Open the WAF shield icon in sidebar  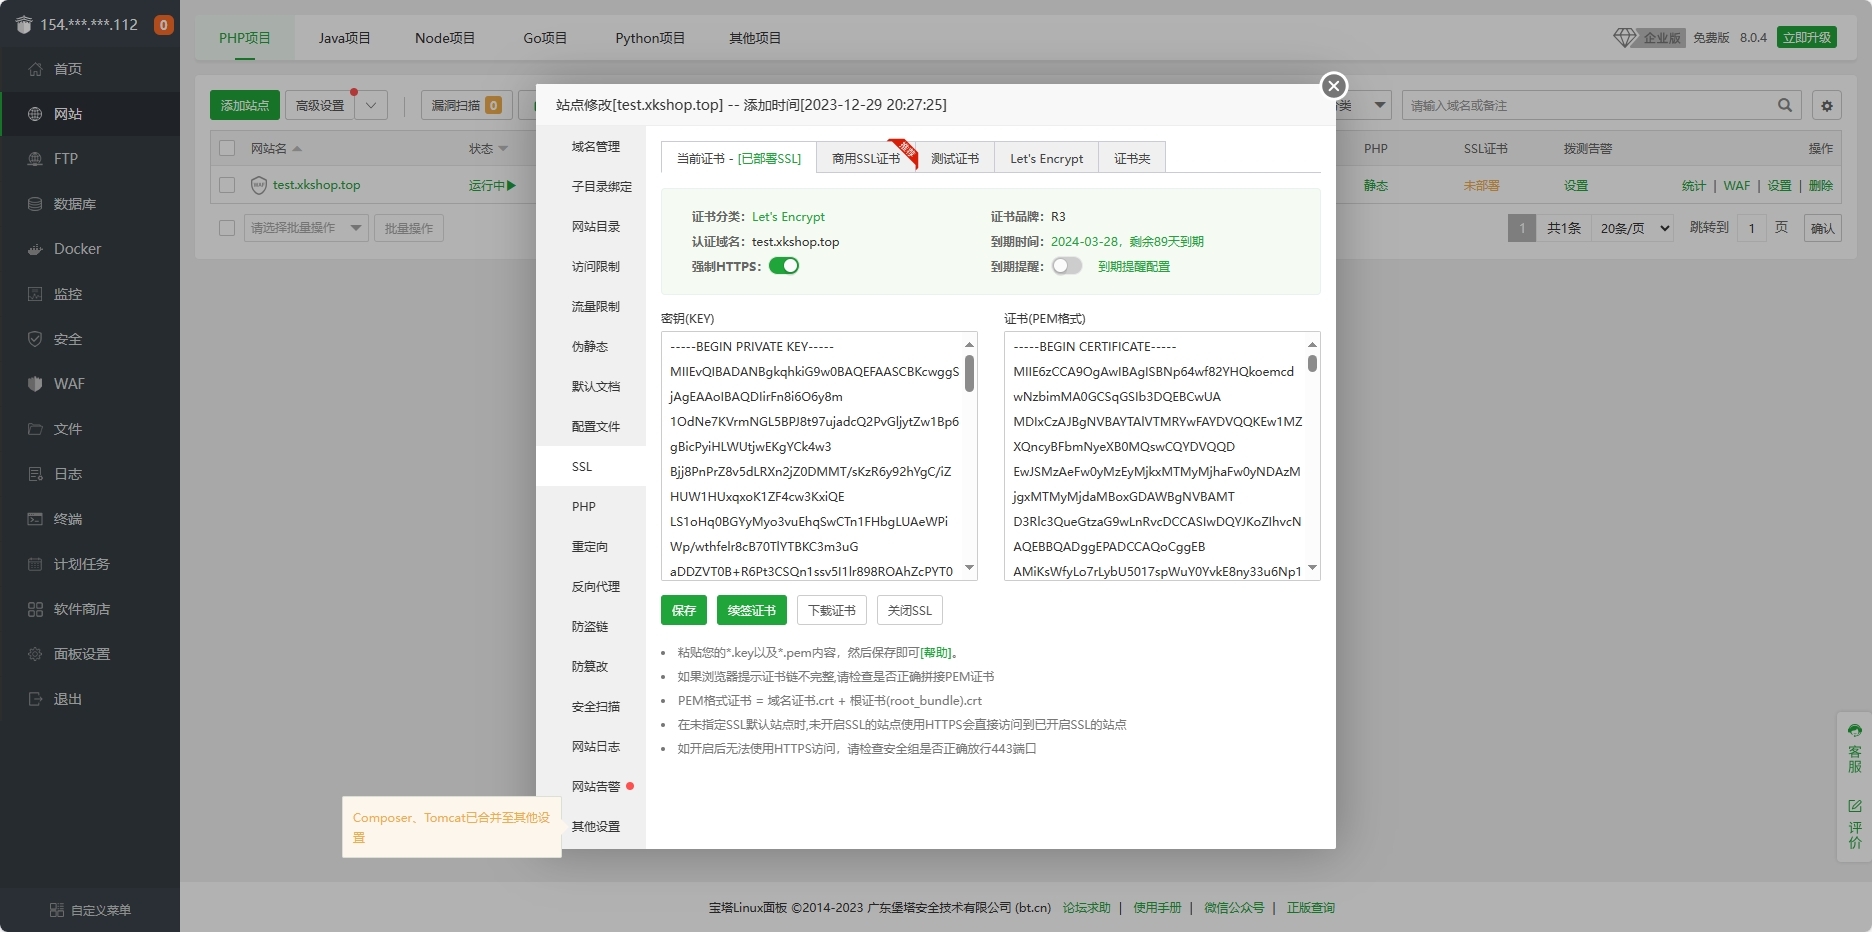(x=35, y=384)
